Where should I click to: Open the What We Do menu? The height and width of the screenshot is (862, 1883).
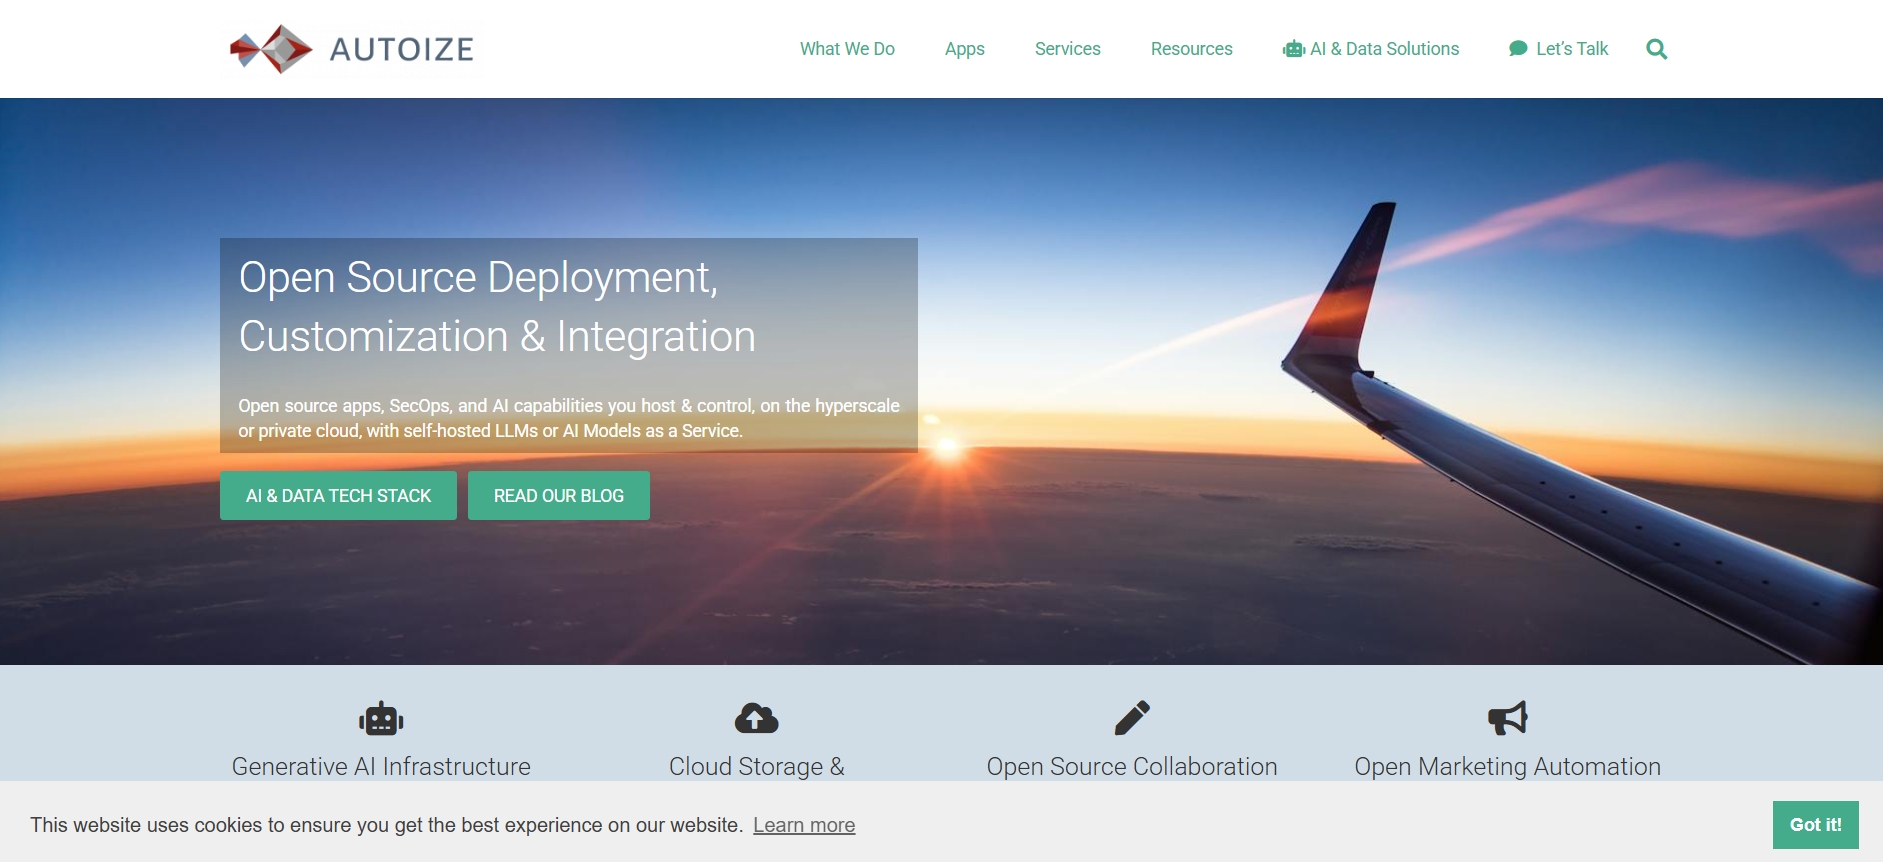[847, 49]
